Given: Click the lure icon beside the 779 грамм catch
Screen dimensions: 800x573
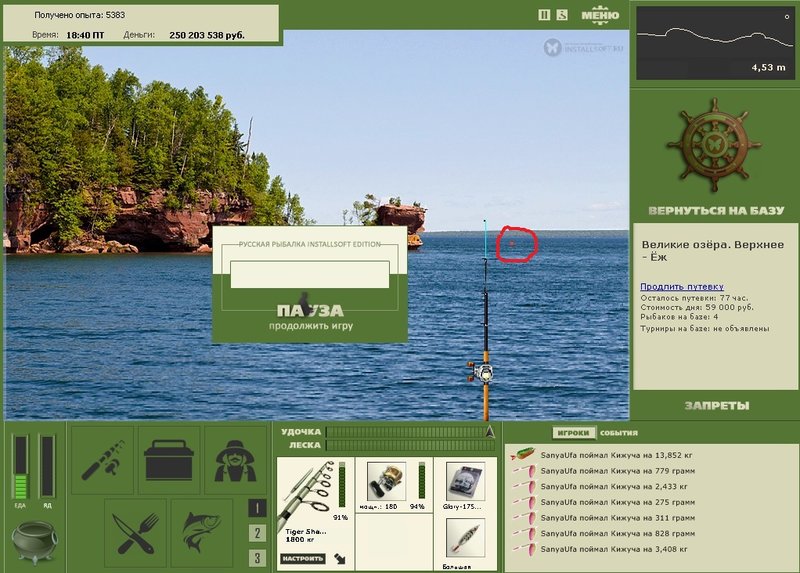Looking at the screenshot, I should pyautogui.click(x=524, y=470).
